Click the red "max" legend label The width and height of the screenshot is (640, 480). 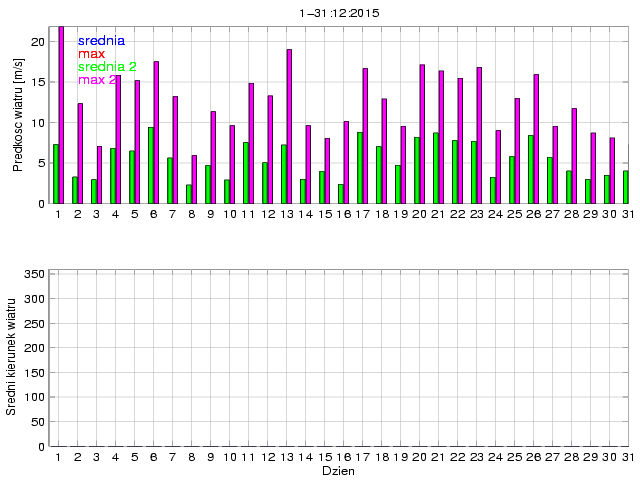(91, 54)
